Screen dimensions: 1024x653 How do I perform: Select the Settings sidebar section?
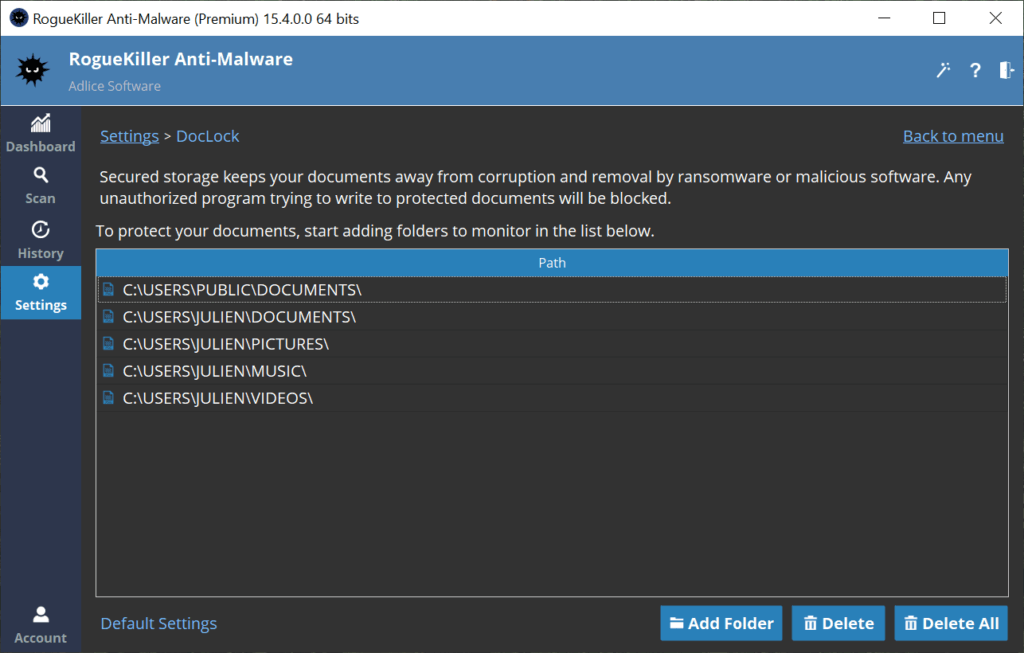coord(41,293)
